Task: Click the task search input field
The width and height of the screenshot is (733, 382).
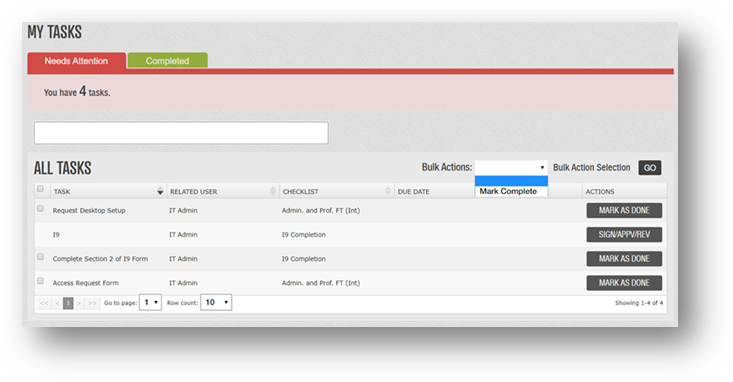Action: coord(181,133)
